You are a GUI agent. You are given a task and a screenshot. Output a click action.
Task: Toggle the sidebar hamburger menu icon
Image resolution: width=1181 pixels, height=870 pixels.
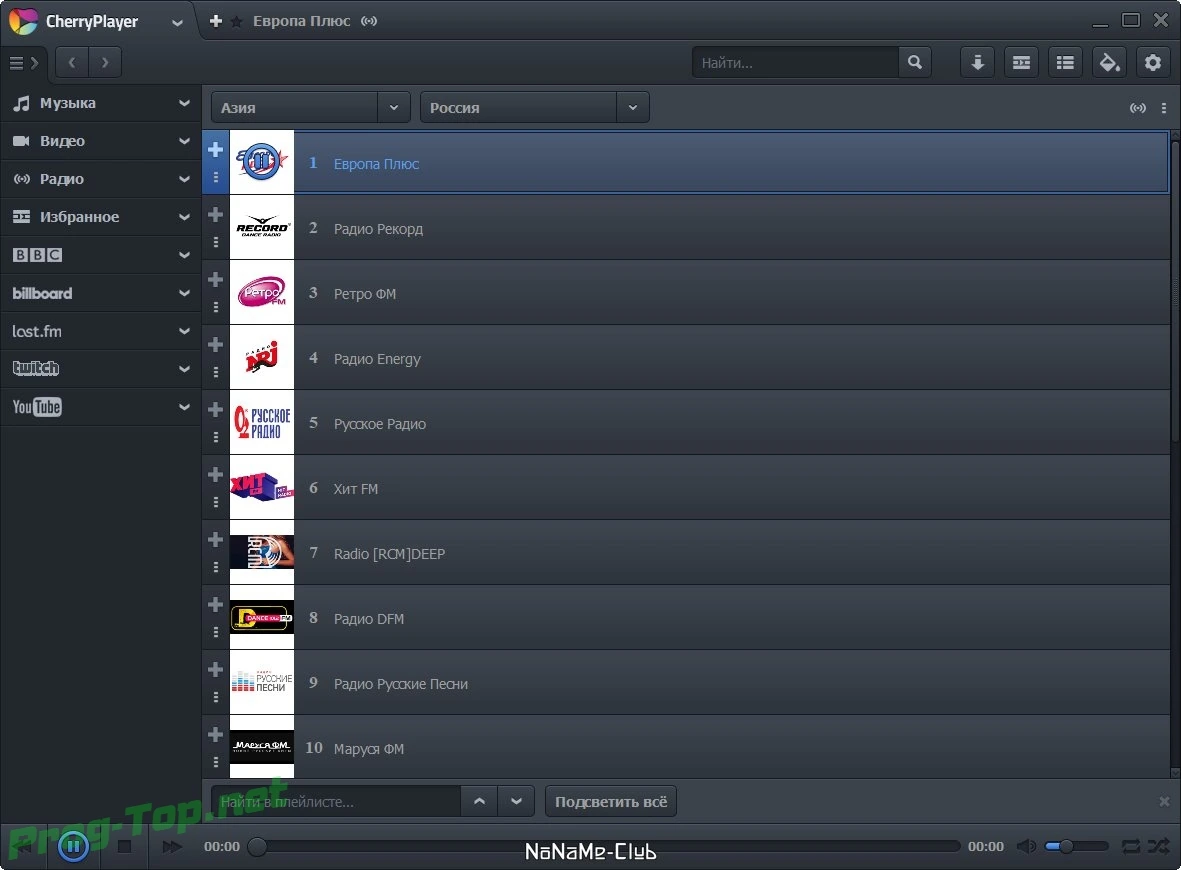(x=23, y=63)
